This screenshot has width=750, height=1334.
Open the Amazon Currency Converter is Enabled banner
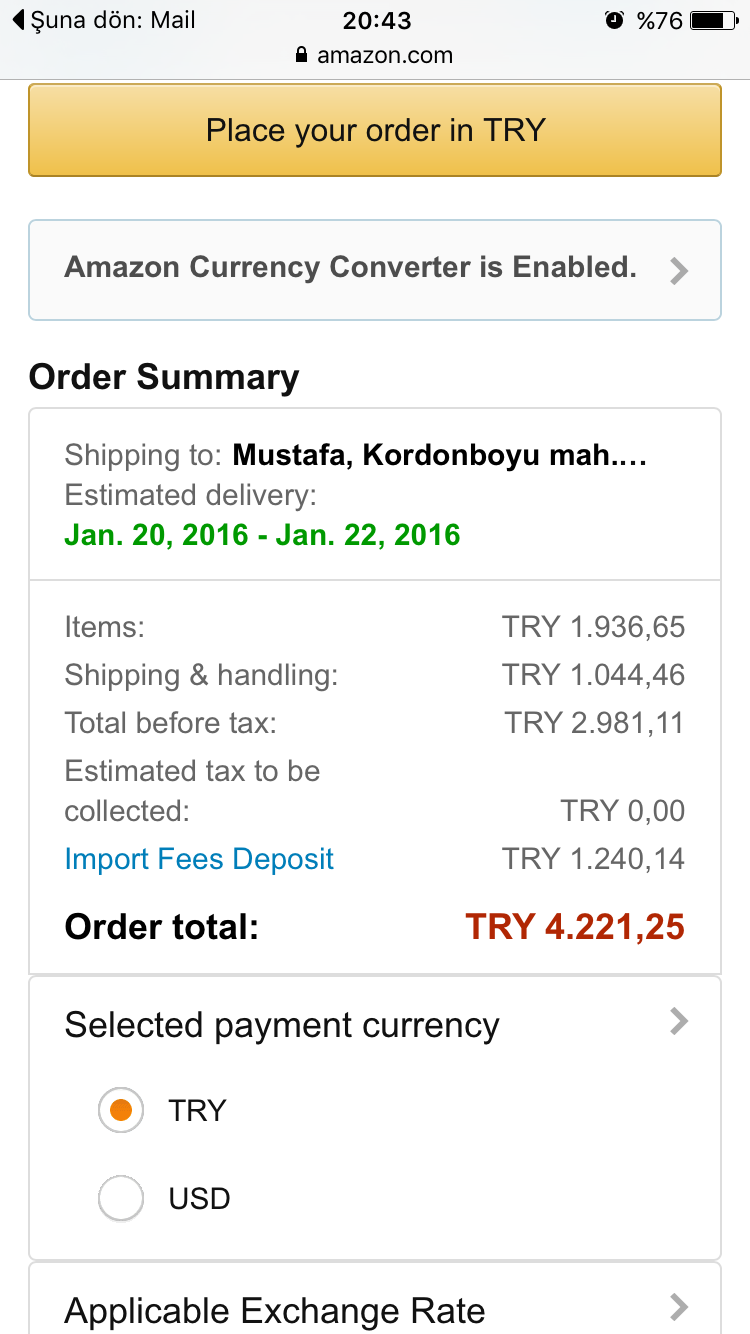[375, 270]
